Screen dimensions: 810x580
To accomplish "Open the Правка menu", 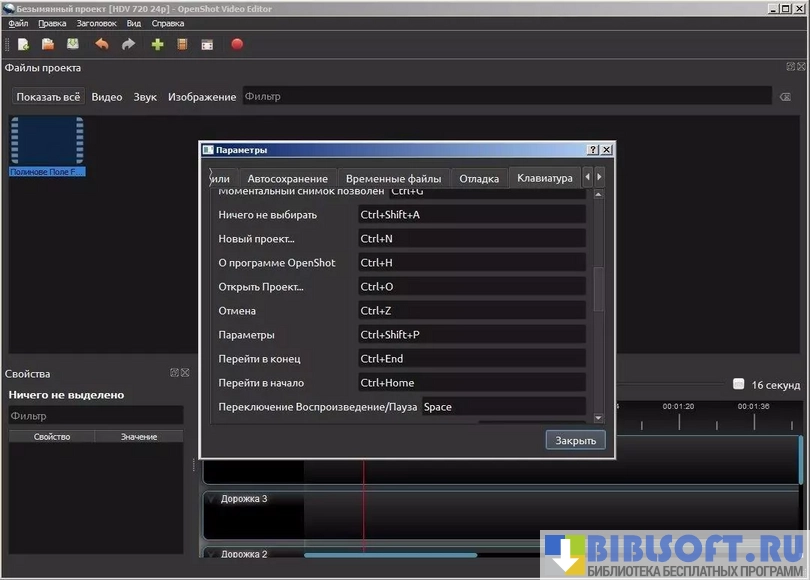I will (x=52, y=23).
